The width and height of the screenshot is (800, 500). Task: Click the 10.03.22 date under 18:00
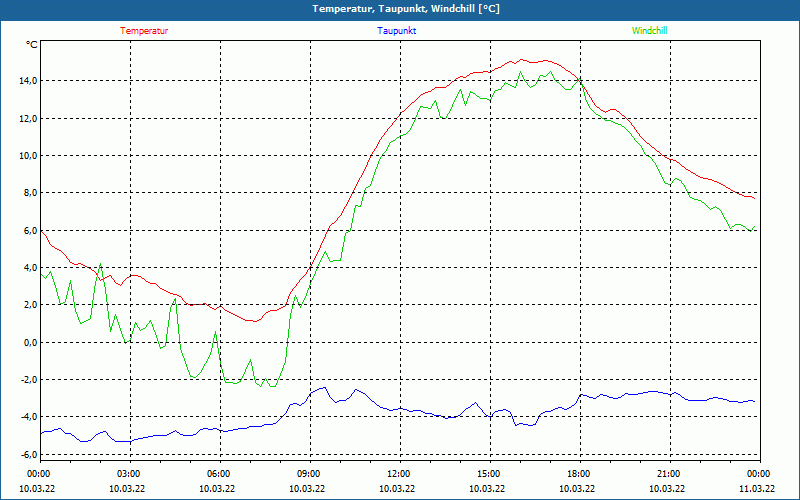coord(577,488)
